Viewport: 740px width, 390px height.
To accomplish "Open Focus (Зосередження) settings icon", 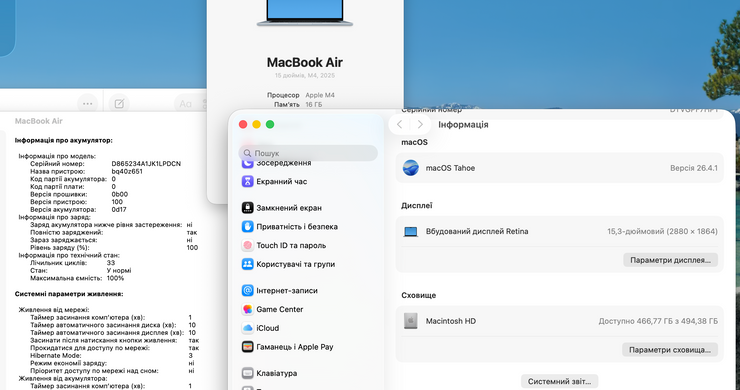I will point(247,163).
